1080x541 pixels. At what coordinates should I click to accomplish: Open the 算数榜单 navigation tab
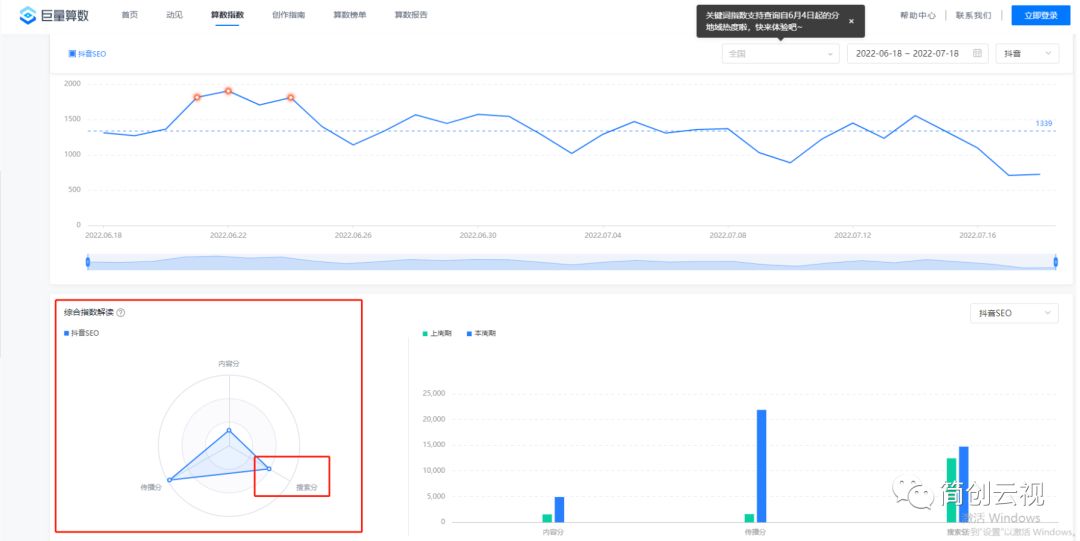coord(349,15)
